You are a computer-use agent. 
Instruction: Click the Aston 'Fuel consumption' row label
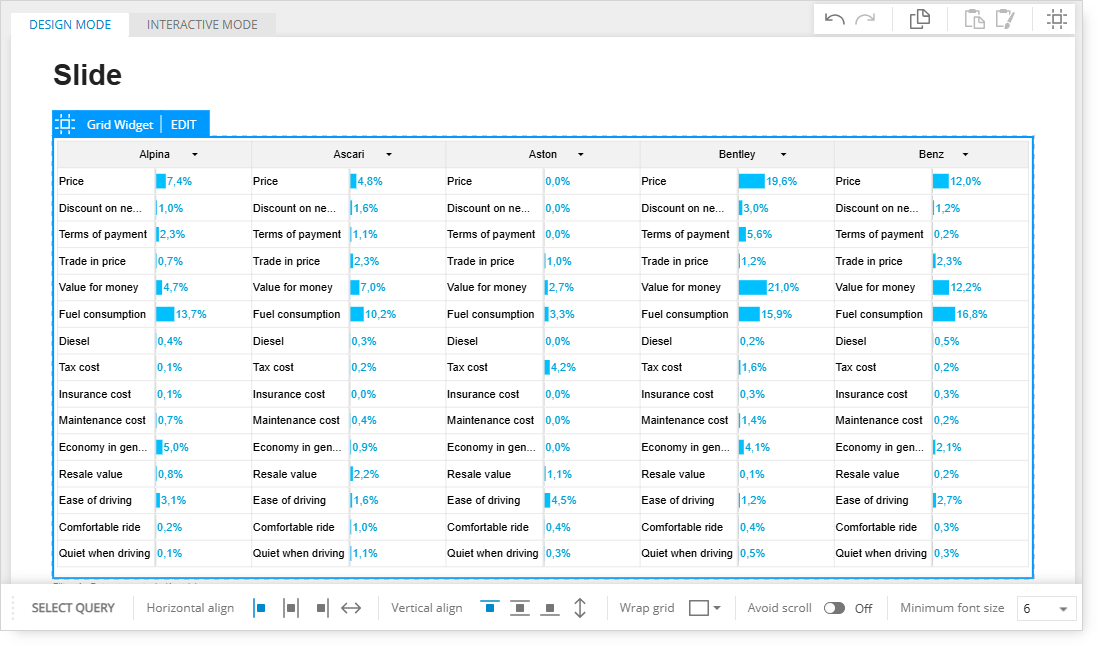491,314
